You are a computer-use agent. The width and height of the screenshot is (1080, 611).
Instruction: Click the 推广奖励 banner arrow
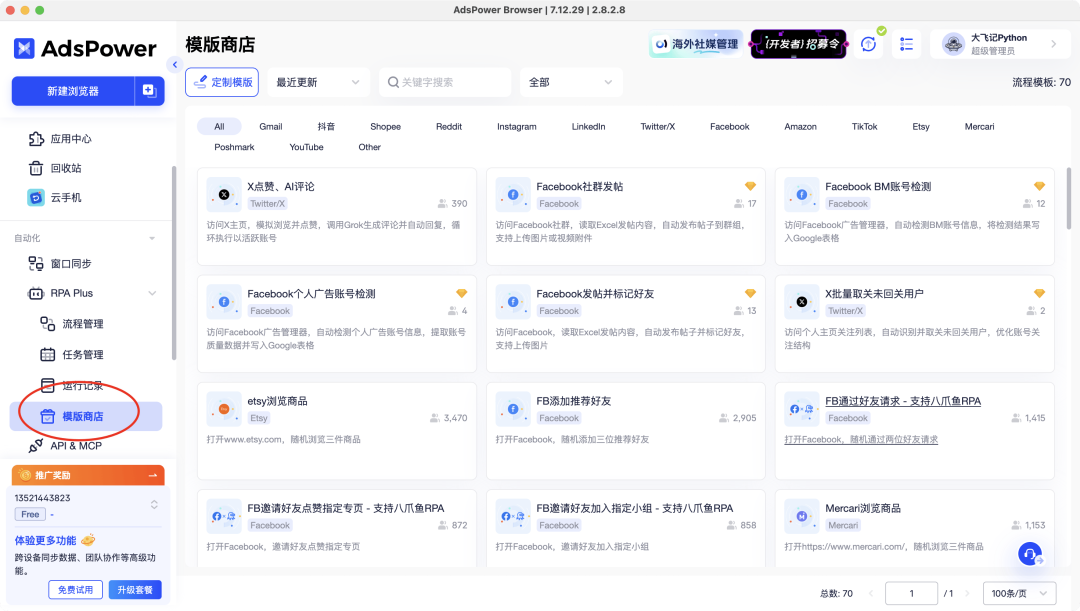153,475
